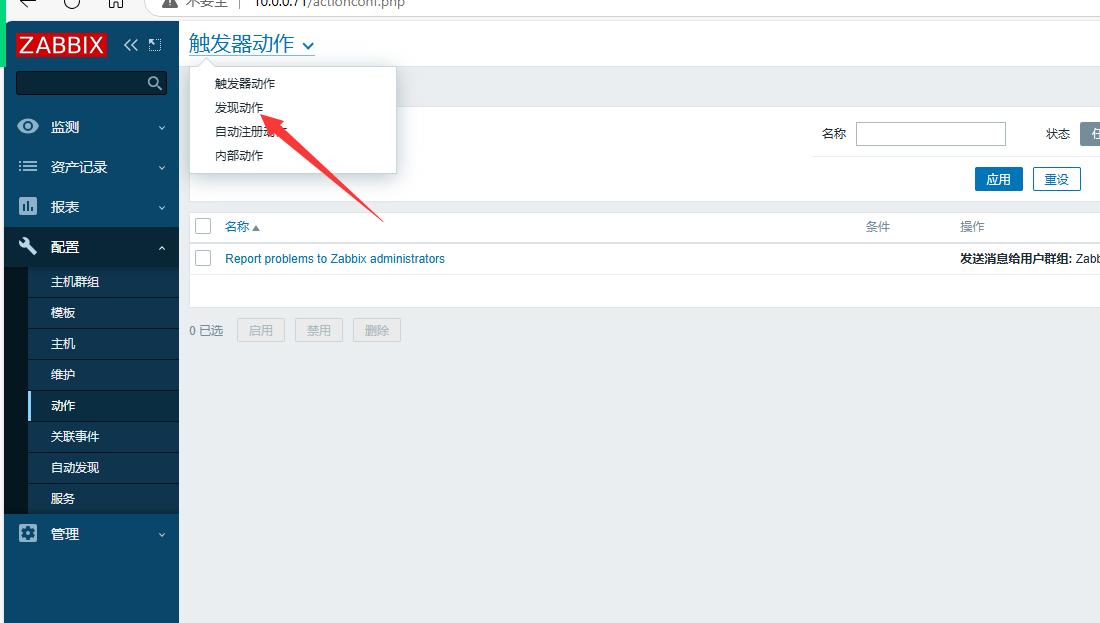The width and height of the screenshot is (1100, 623).
Task: Select 触发器动作 in the dropdown list
Action: [245, 83]
